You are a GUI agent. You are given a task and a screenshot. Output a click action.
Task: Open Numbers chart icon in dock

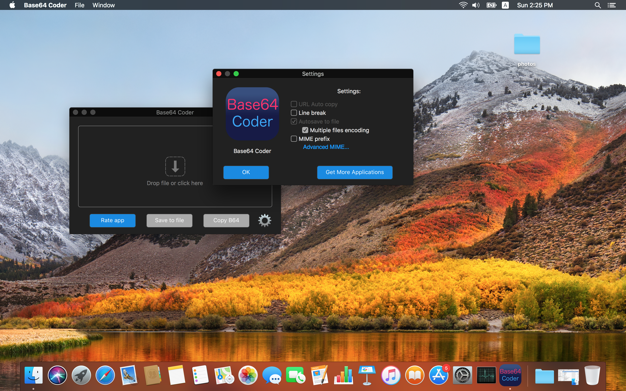pos(343,375)
